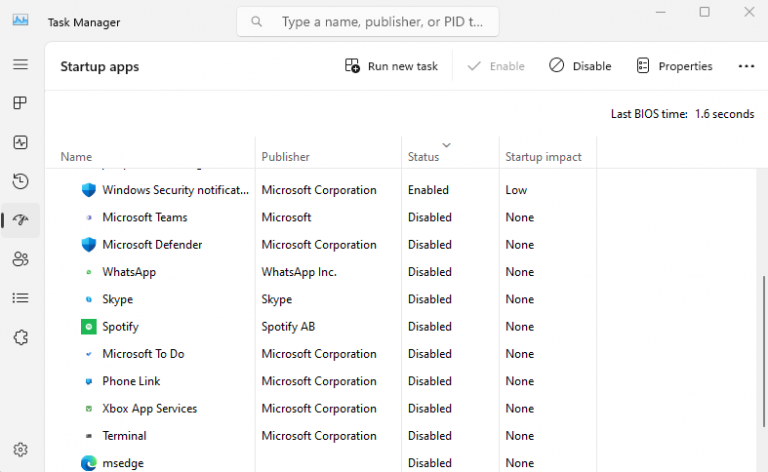
Task: Click the search magnifier icon
Action: tap(256, 22)
